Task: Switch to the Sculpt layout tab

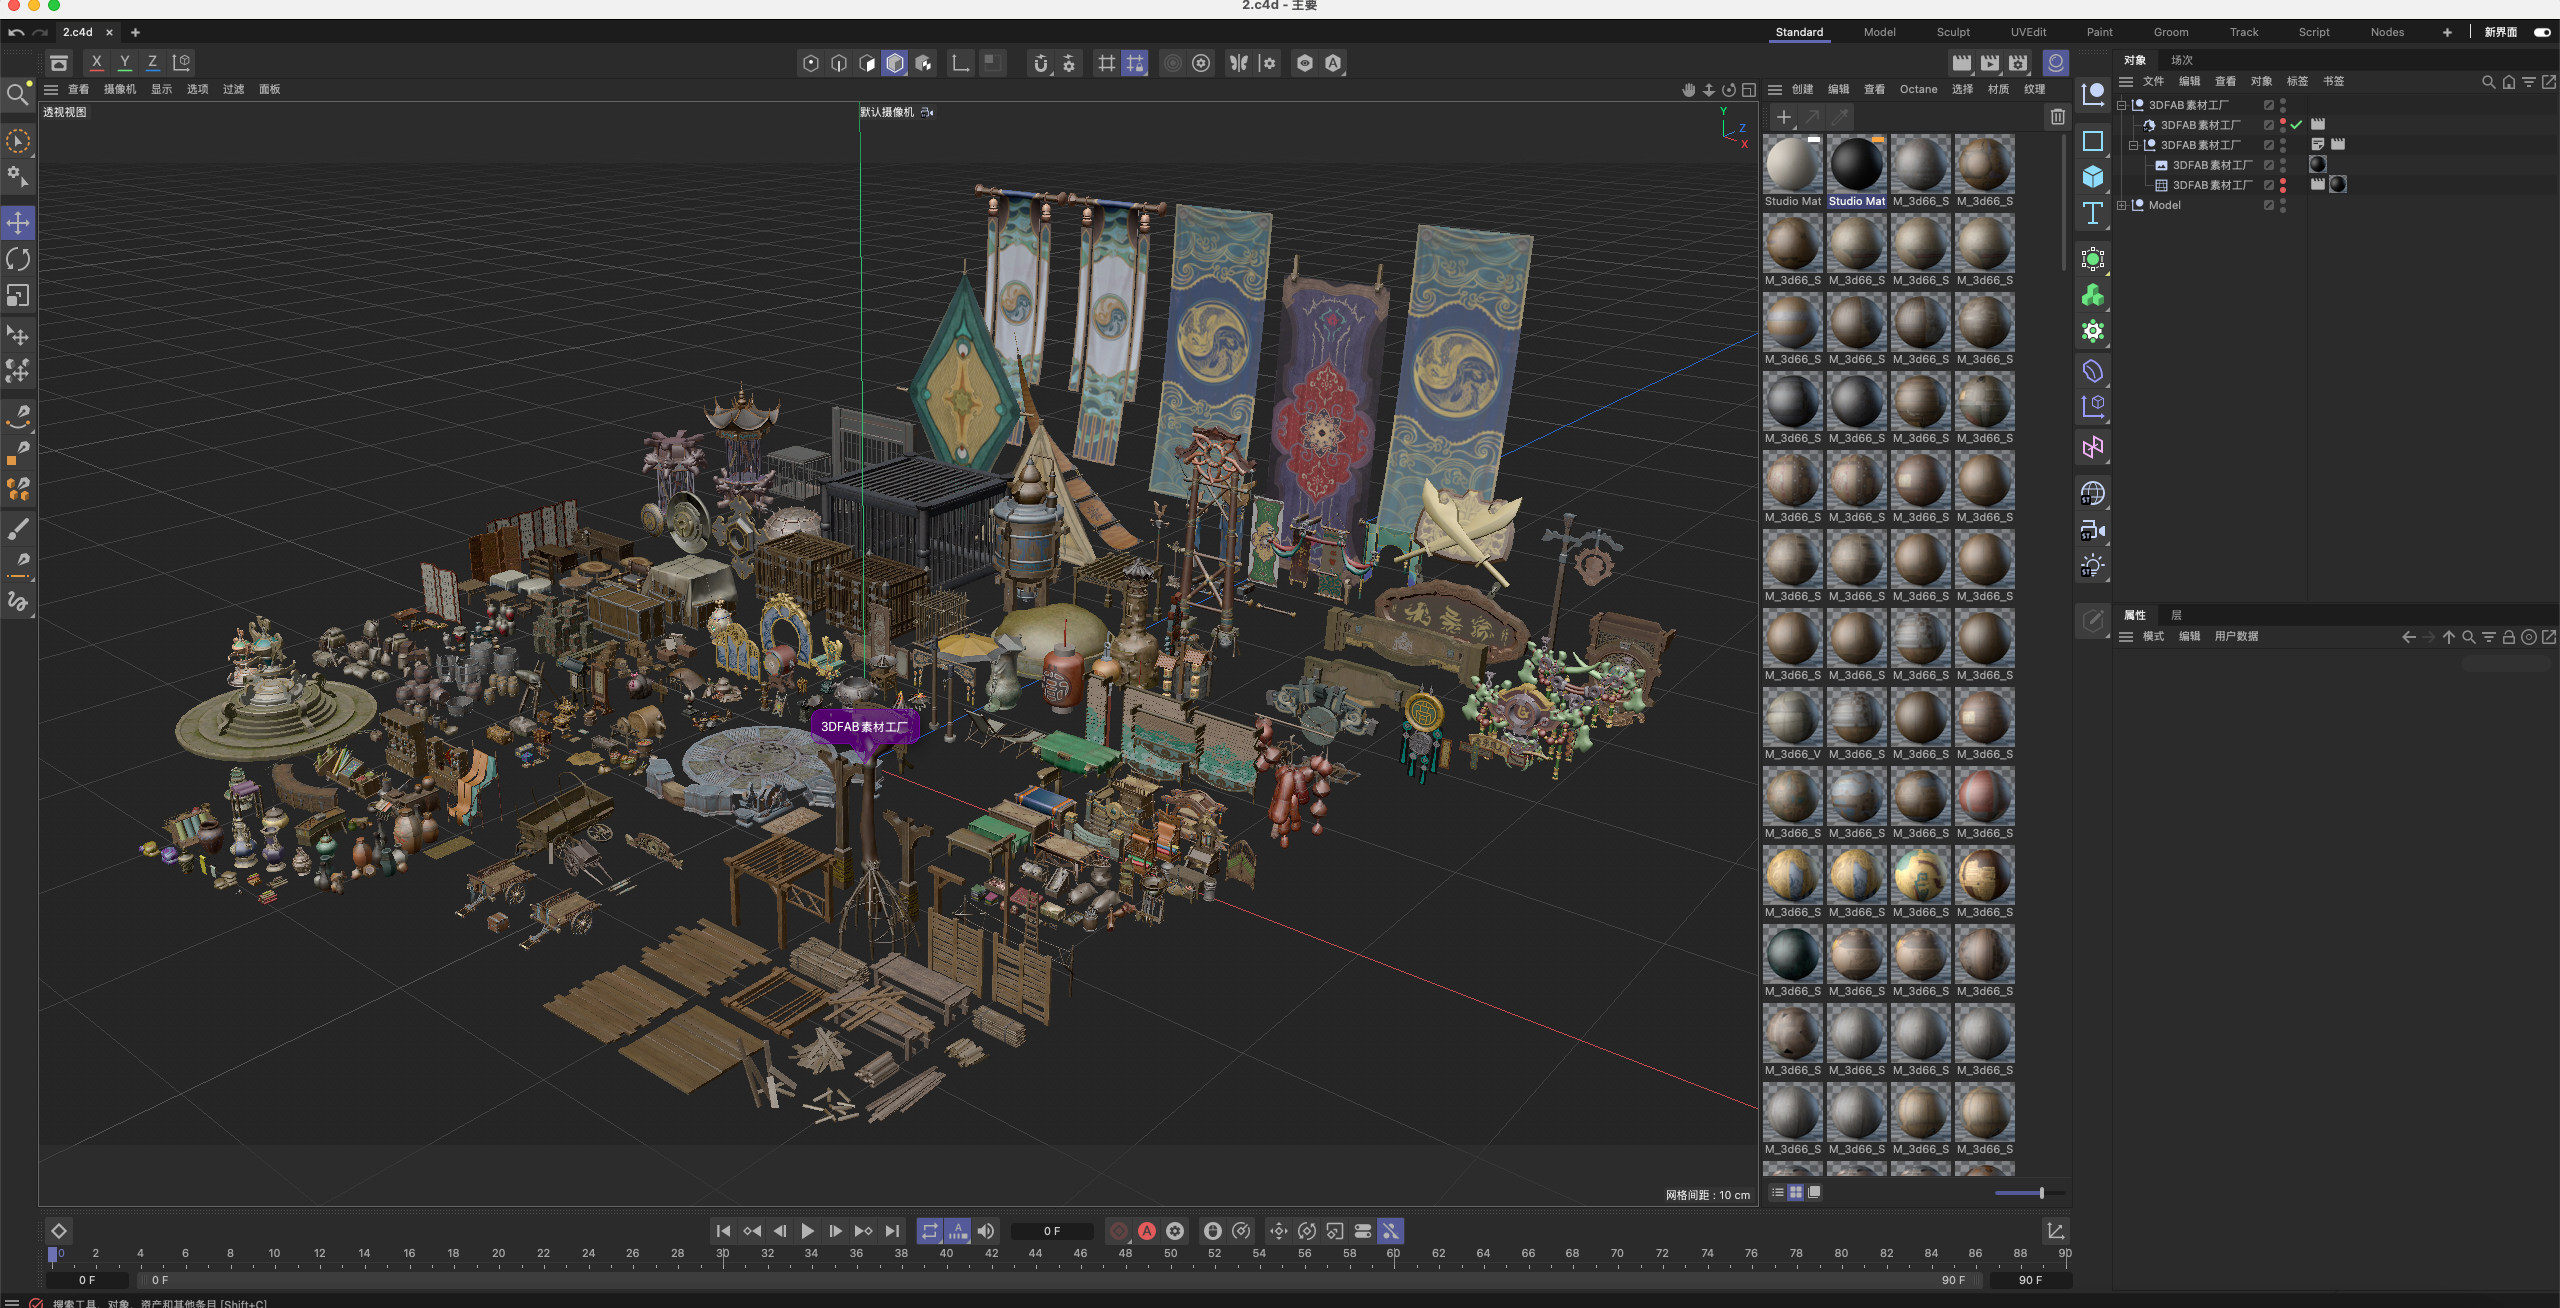Action: coord(1952,32)
